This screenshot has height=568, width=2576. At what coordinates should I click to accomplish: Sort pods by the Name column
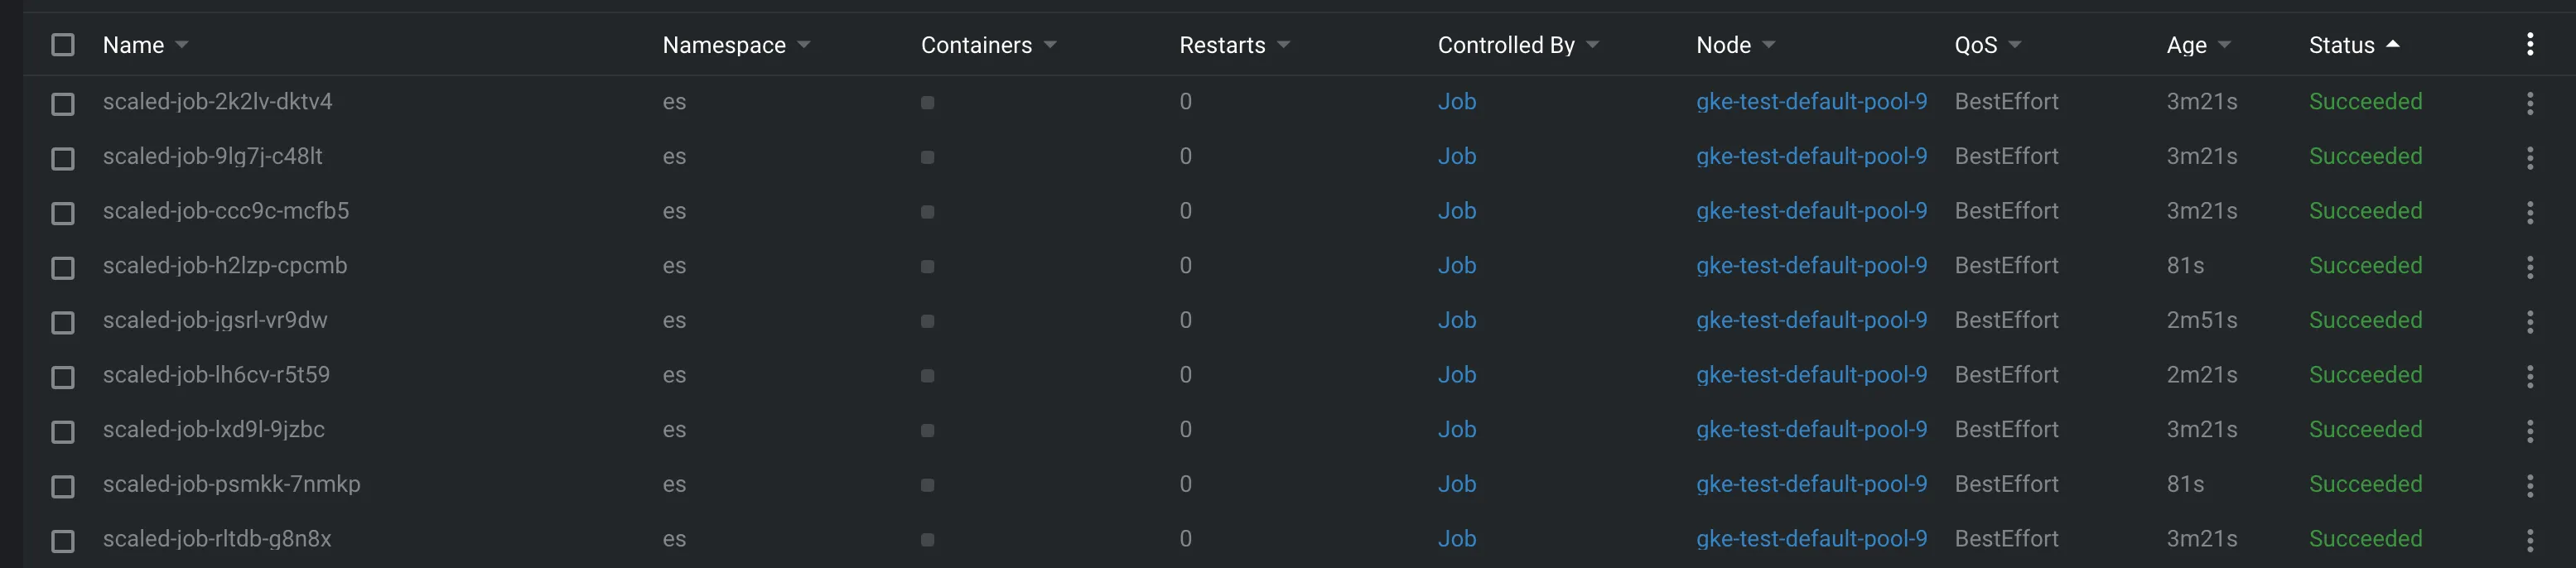pyautogui.click(x=134, y=45)
